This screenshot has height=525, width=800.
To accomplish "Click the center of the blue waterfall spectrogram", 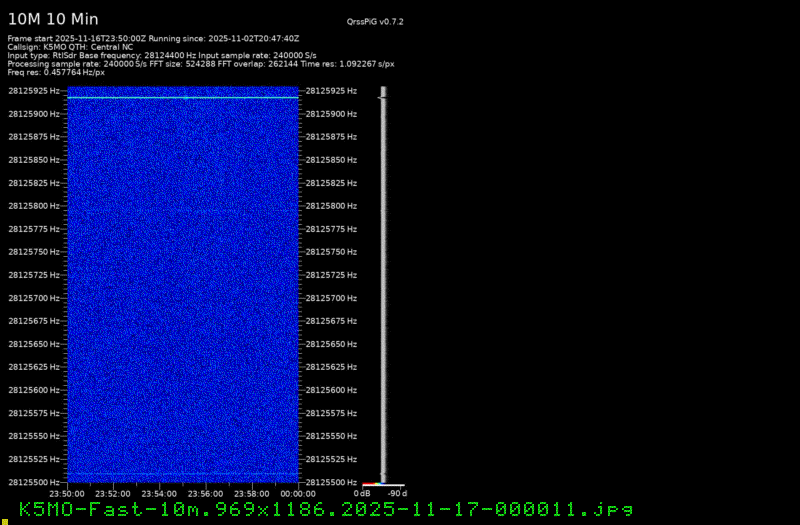I will [183, 285].
